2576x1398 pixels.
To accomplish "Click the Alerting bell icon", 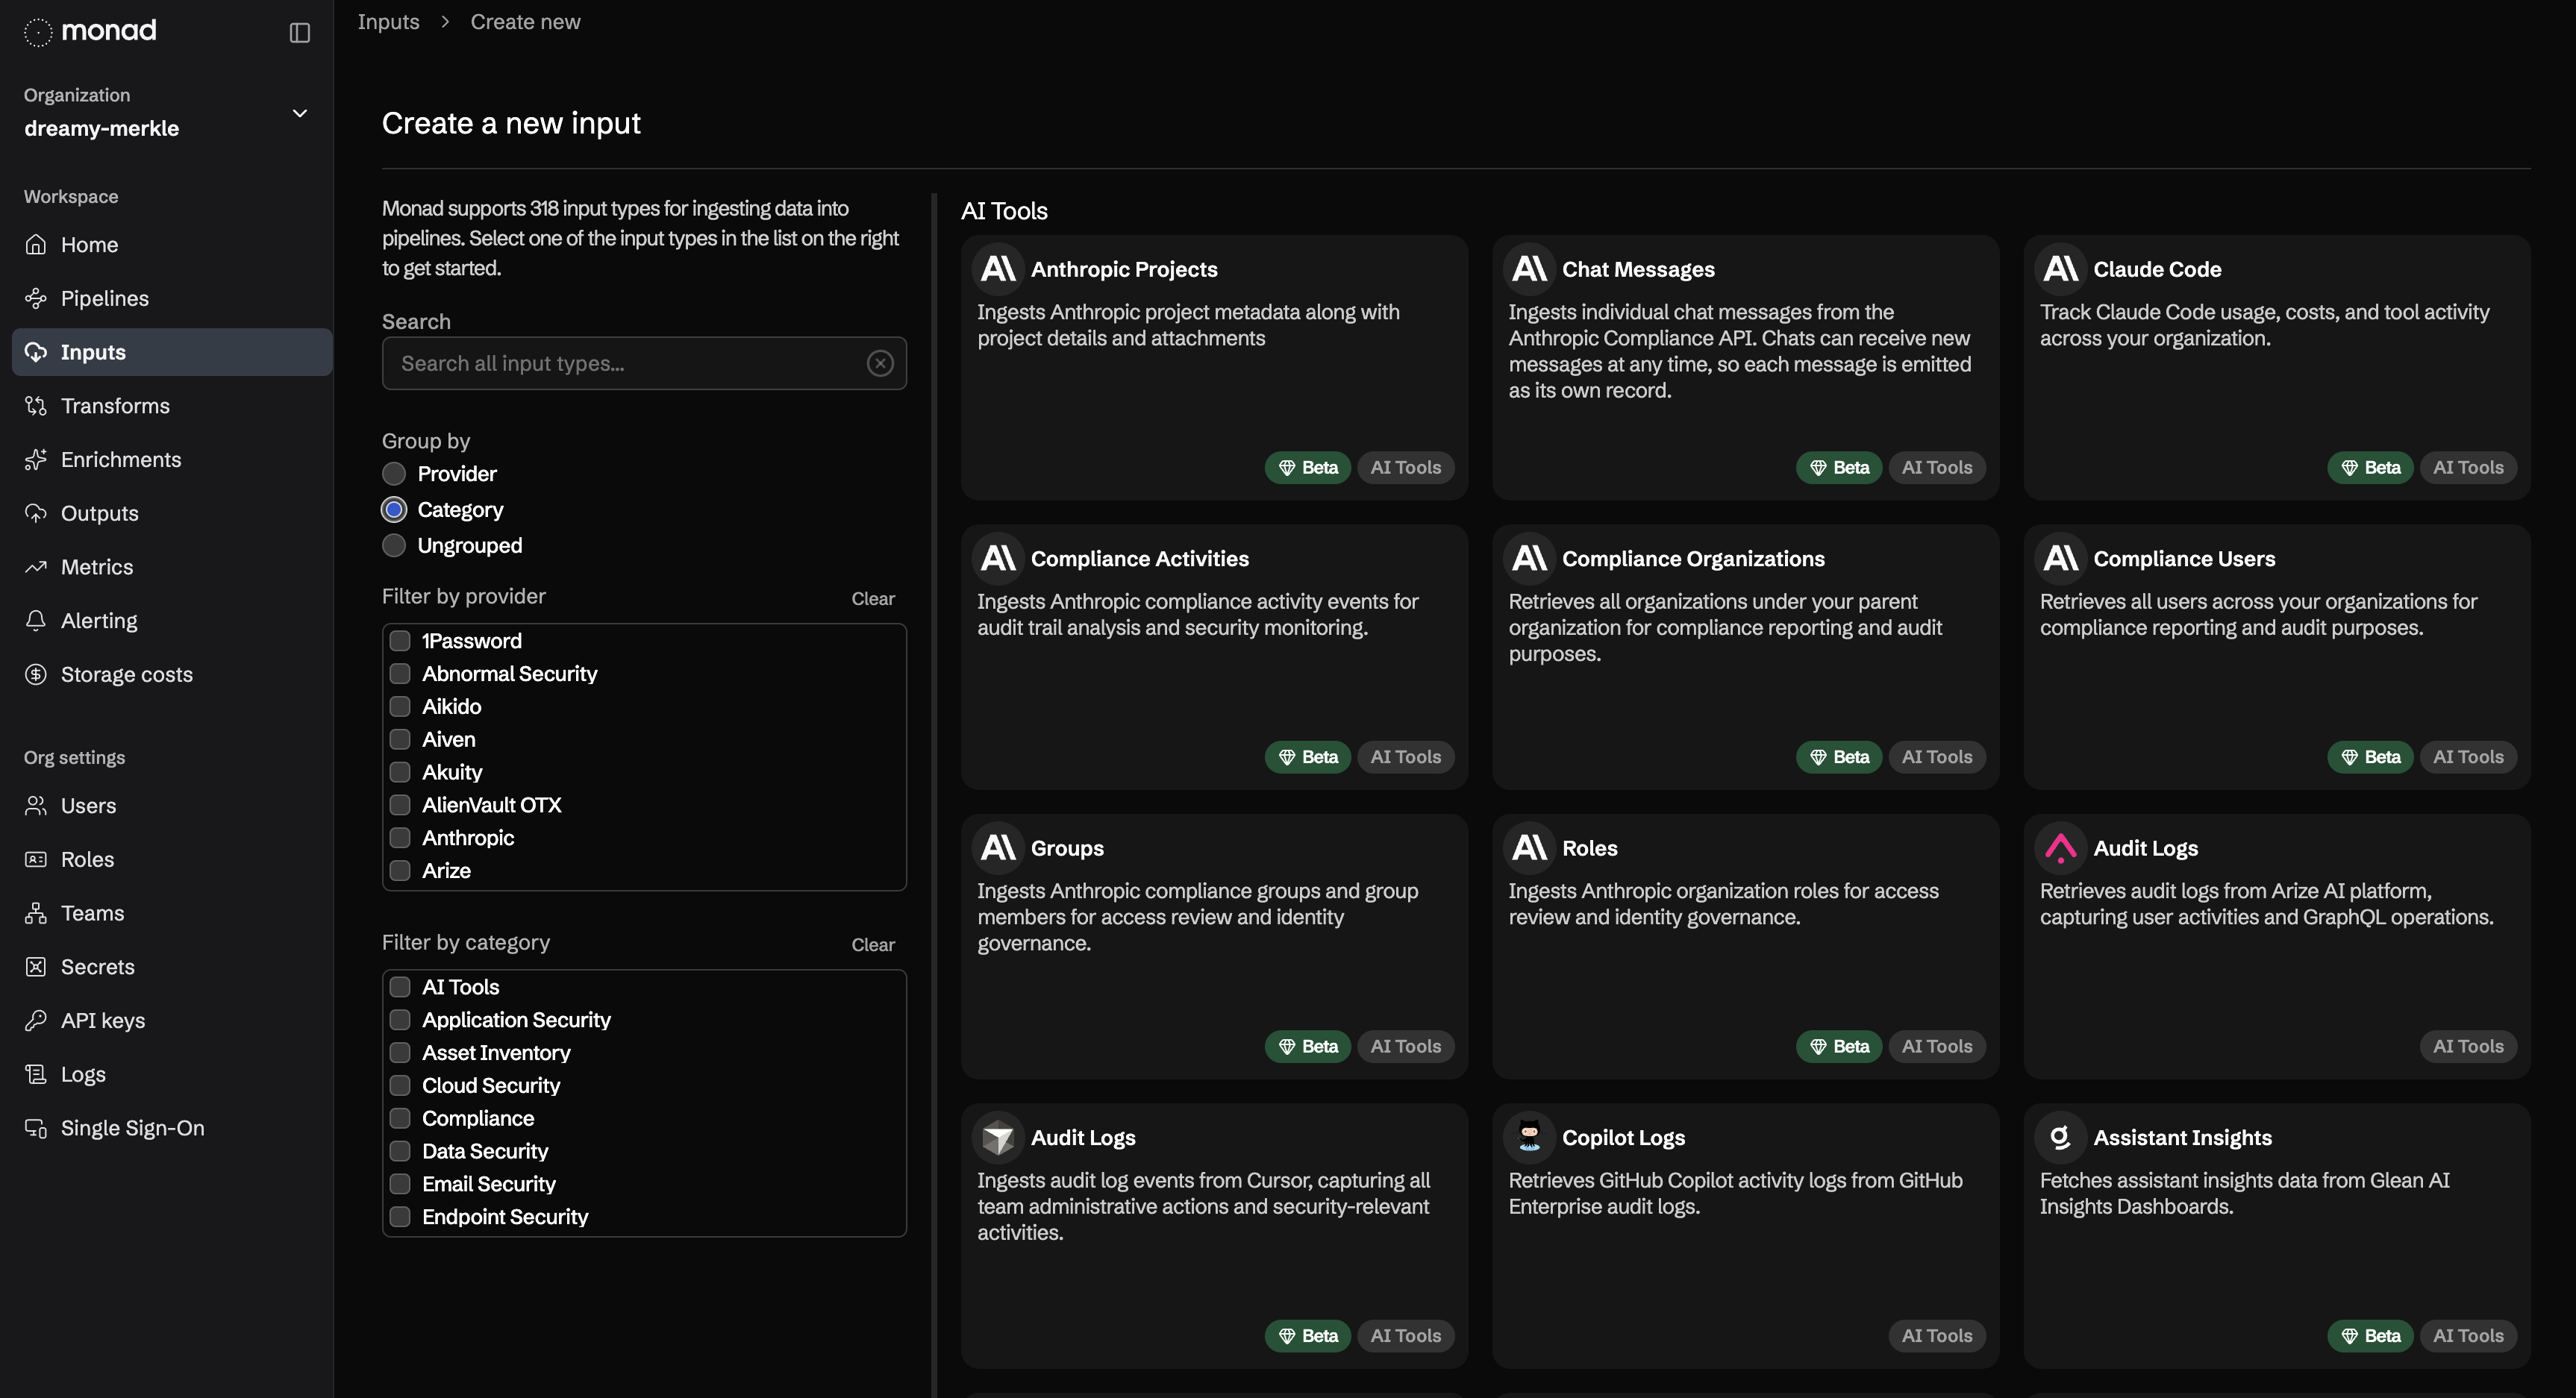I will [36, 620].
